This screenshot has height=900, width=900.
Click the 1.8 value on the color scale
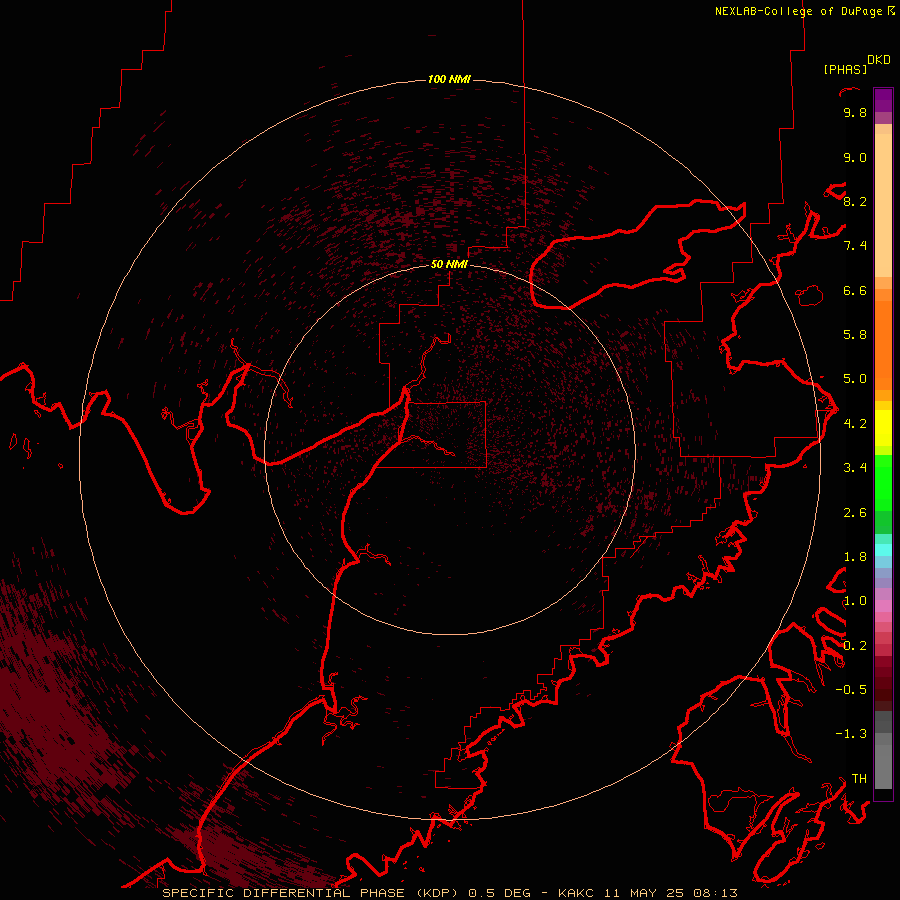click(x=855, y=557)
